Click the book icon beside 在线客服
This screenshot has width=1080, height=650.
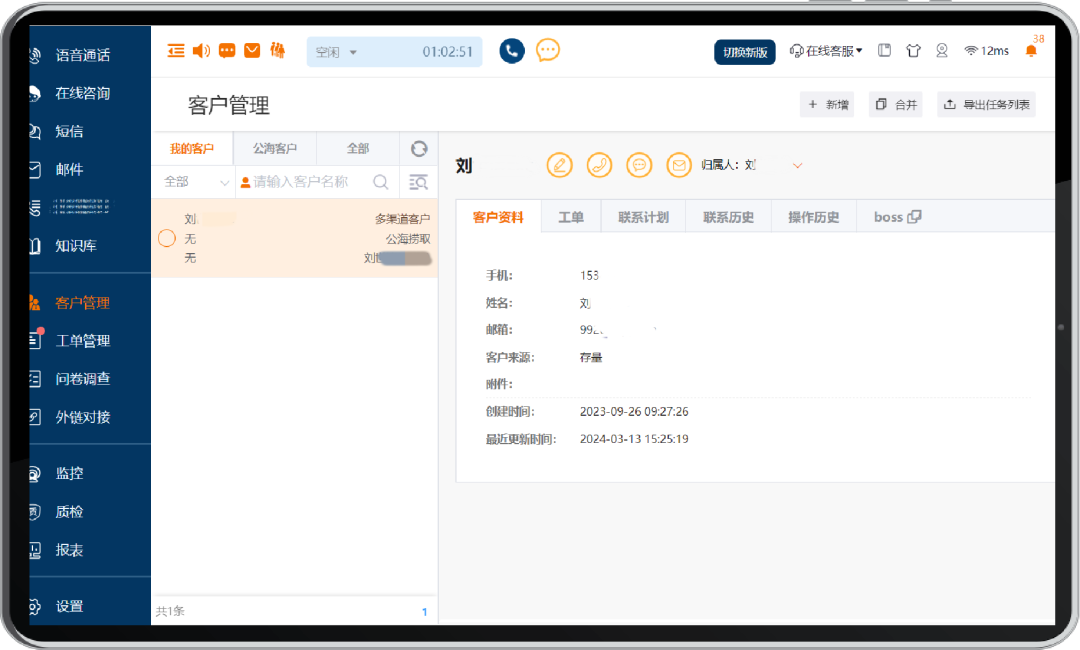tap(884, 50)
